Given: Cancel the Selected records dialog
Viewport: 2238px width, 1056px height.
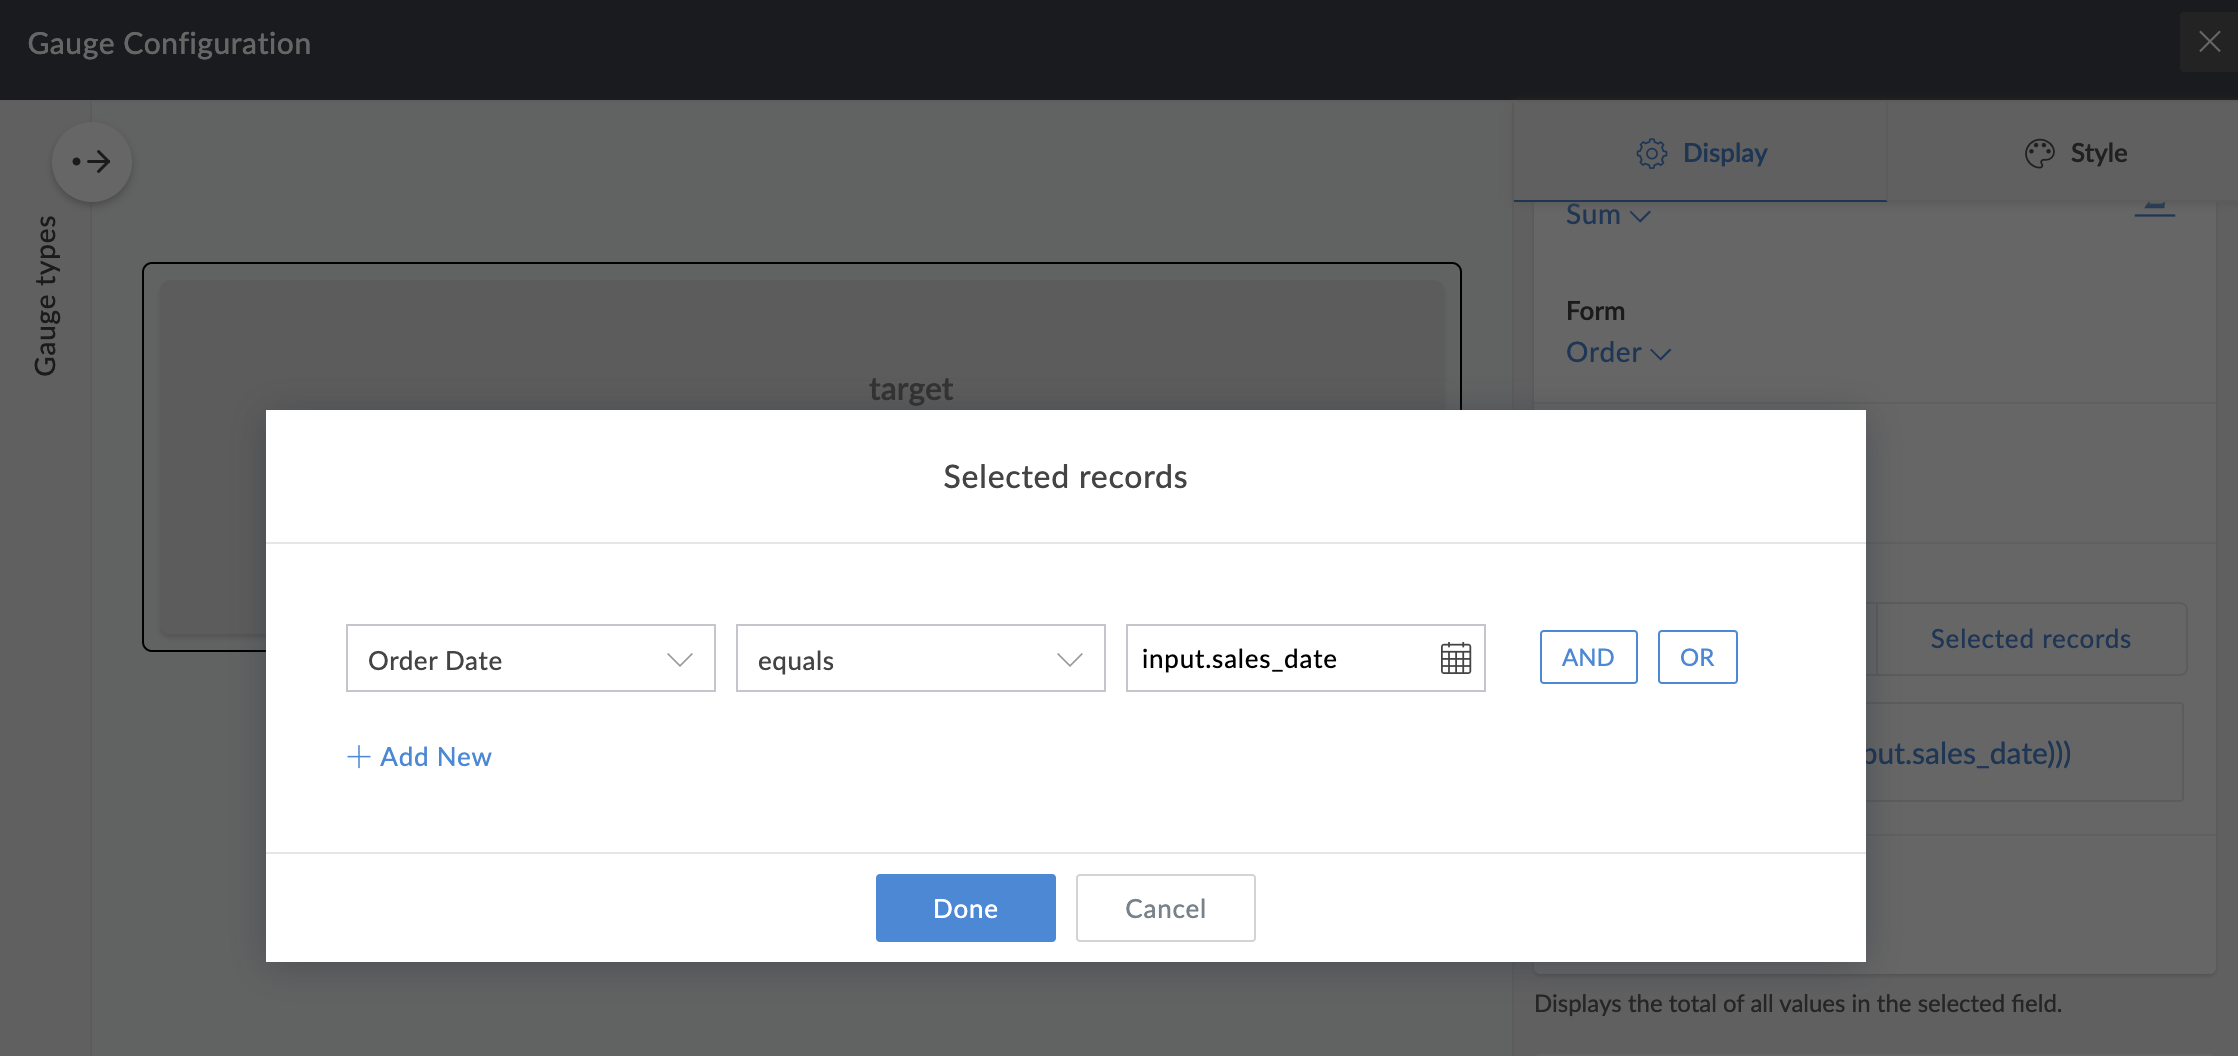Looking at the screenshot, I should pos(1165,908).
